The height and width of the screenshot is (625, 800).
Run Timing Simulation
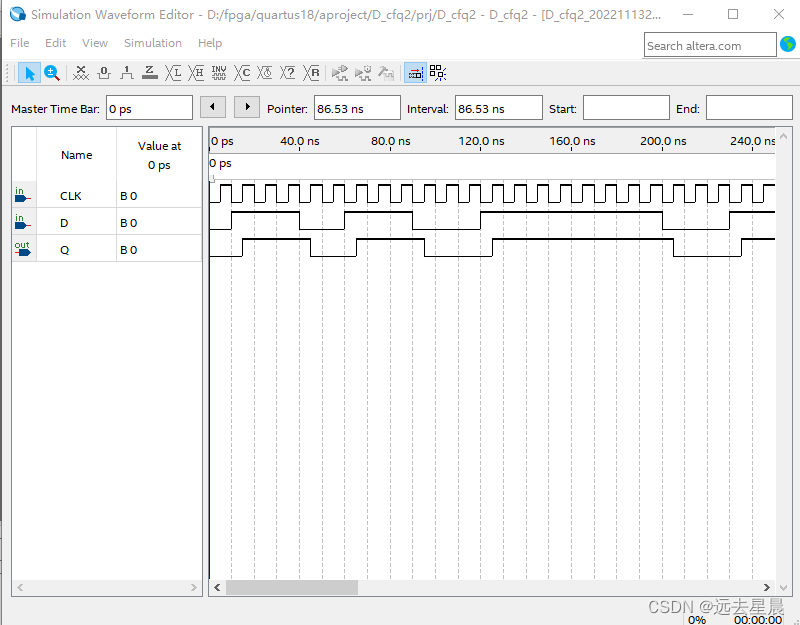363,73
